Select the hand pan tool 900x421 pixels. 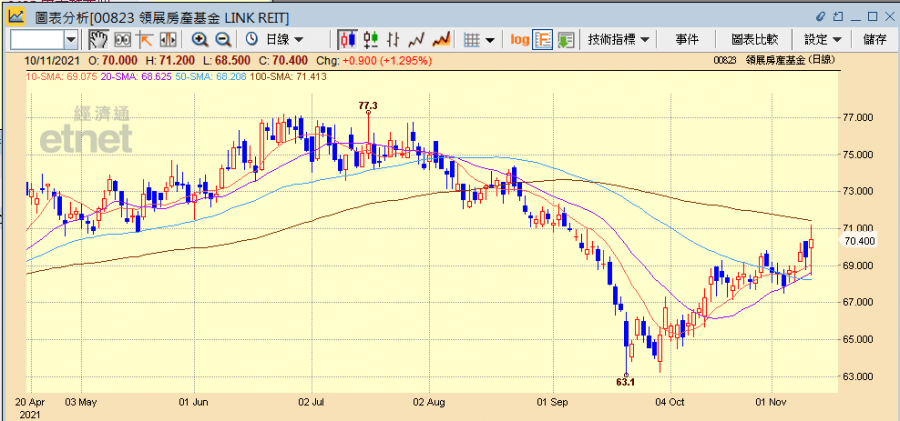[98, 39]
